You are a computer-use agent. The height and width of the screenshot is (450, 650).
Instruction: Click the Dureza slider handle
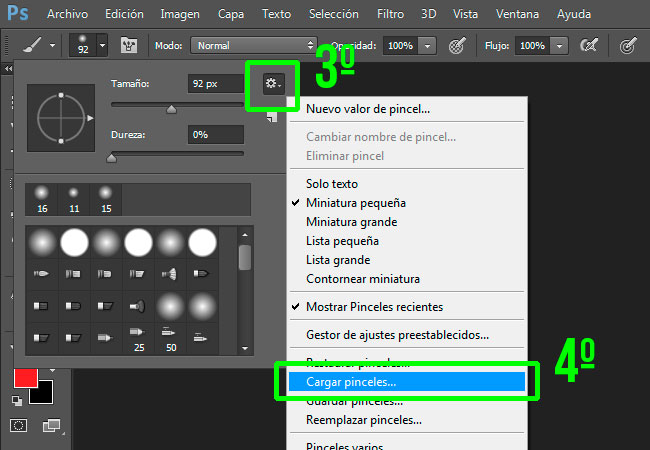pyautogui.click(x=112, y=158)
